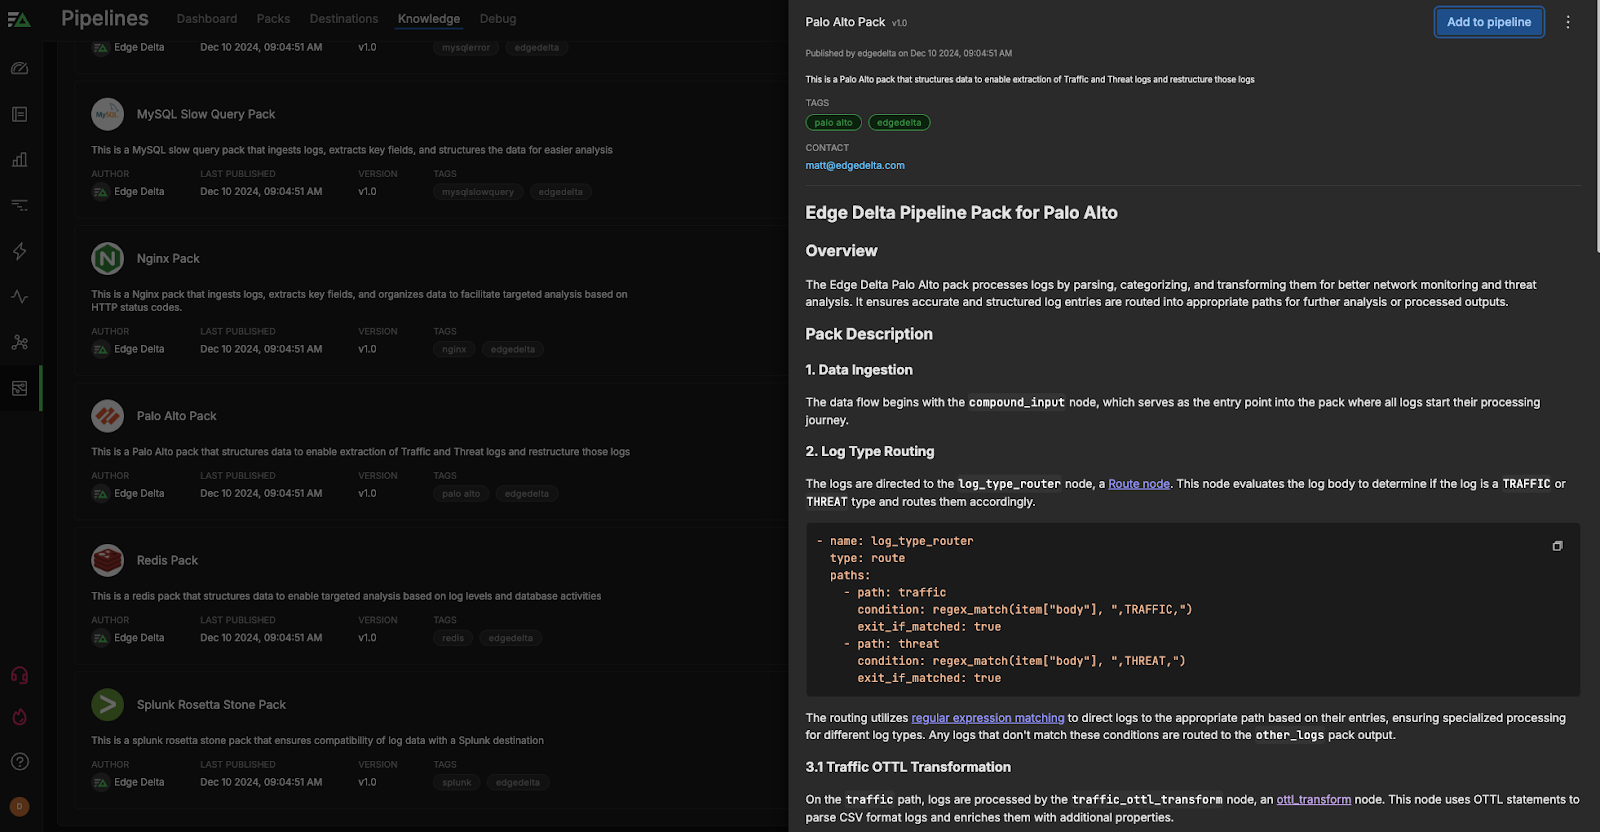The image size is (1600, 832).
Task: Select the Nginx Pack card title
Action: pos(168,259)
